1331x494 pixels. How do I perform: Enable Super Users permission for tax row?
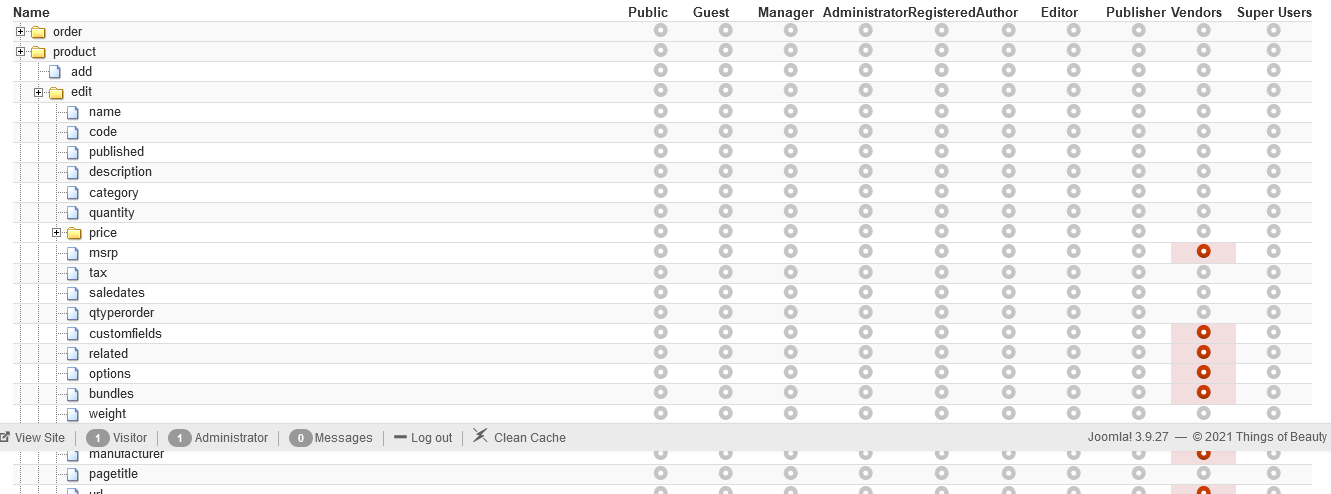[x=1274, y=272]
